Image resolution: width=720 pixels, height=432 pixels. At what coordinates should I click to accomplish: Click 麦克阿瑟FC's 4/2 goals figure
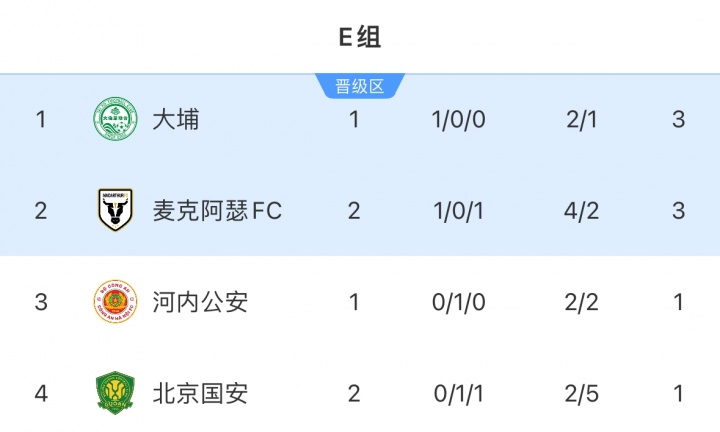click(580, 211)
